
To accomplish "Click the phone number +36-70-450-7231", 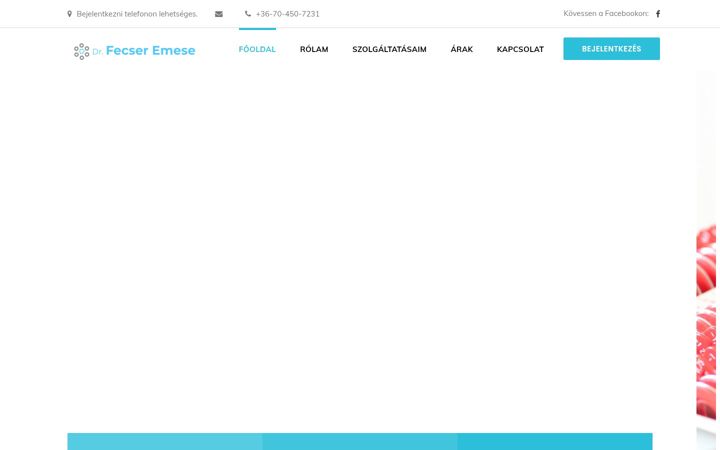I will tap(287, 14).
